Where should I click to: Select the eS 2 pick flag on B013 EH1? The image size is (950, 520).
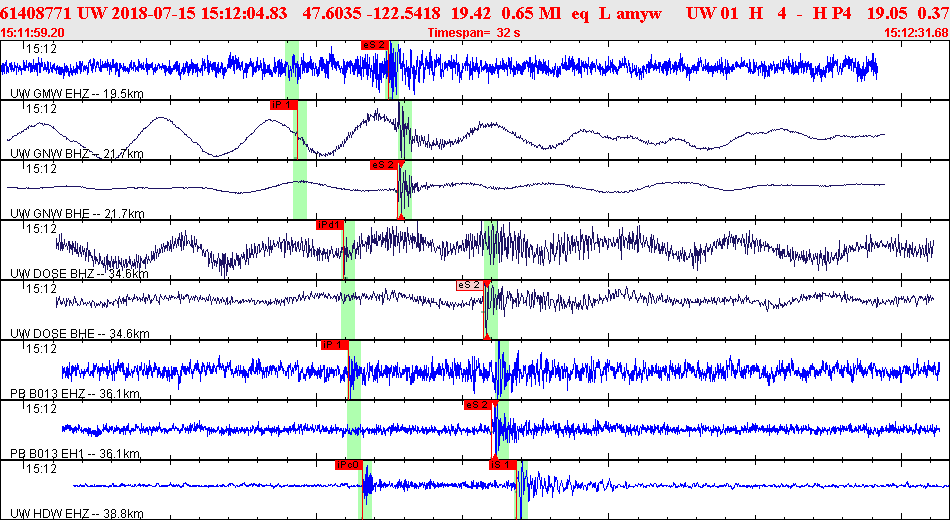click(477, 405)
